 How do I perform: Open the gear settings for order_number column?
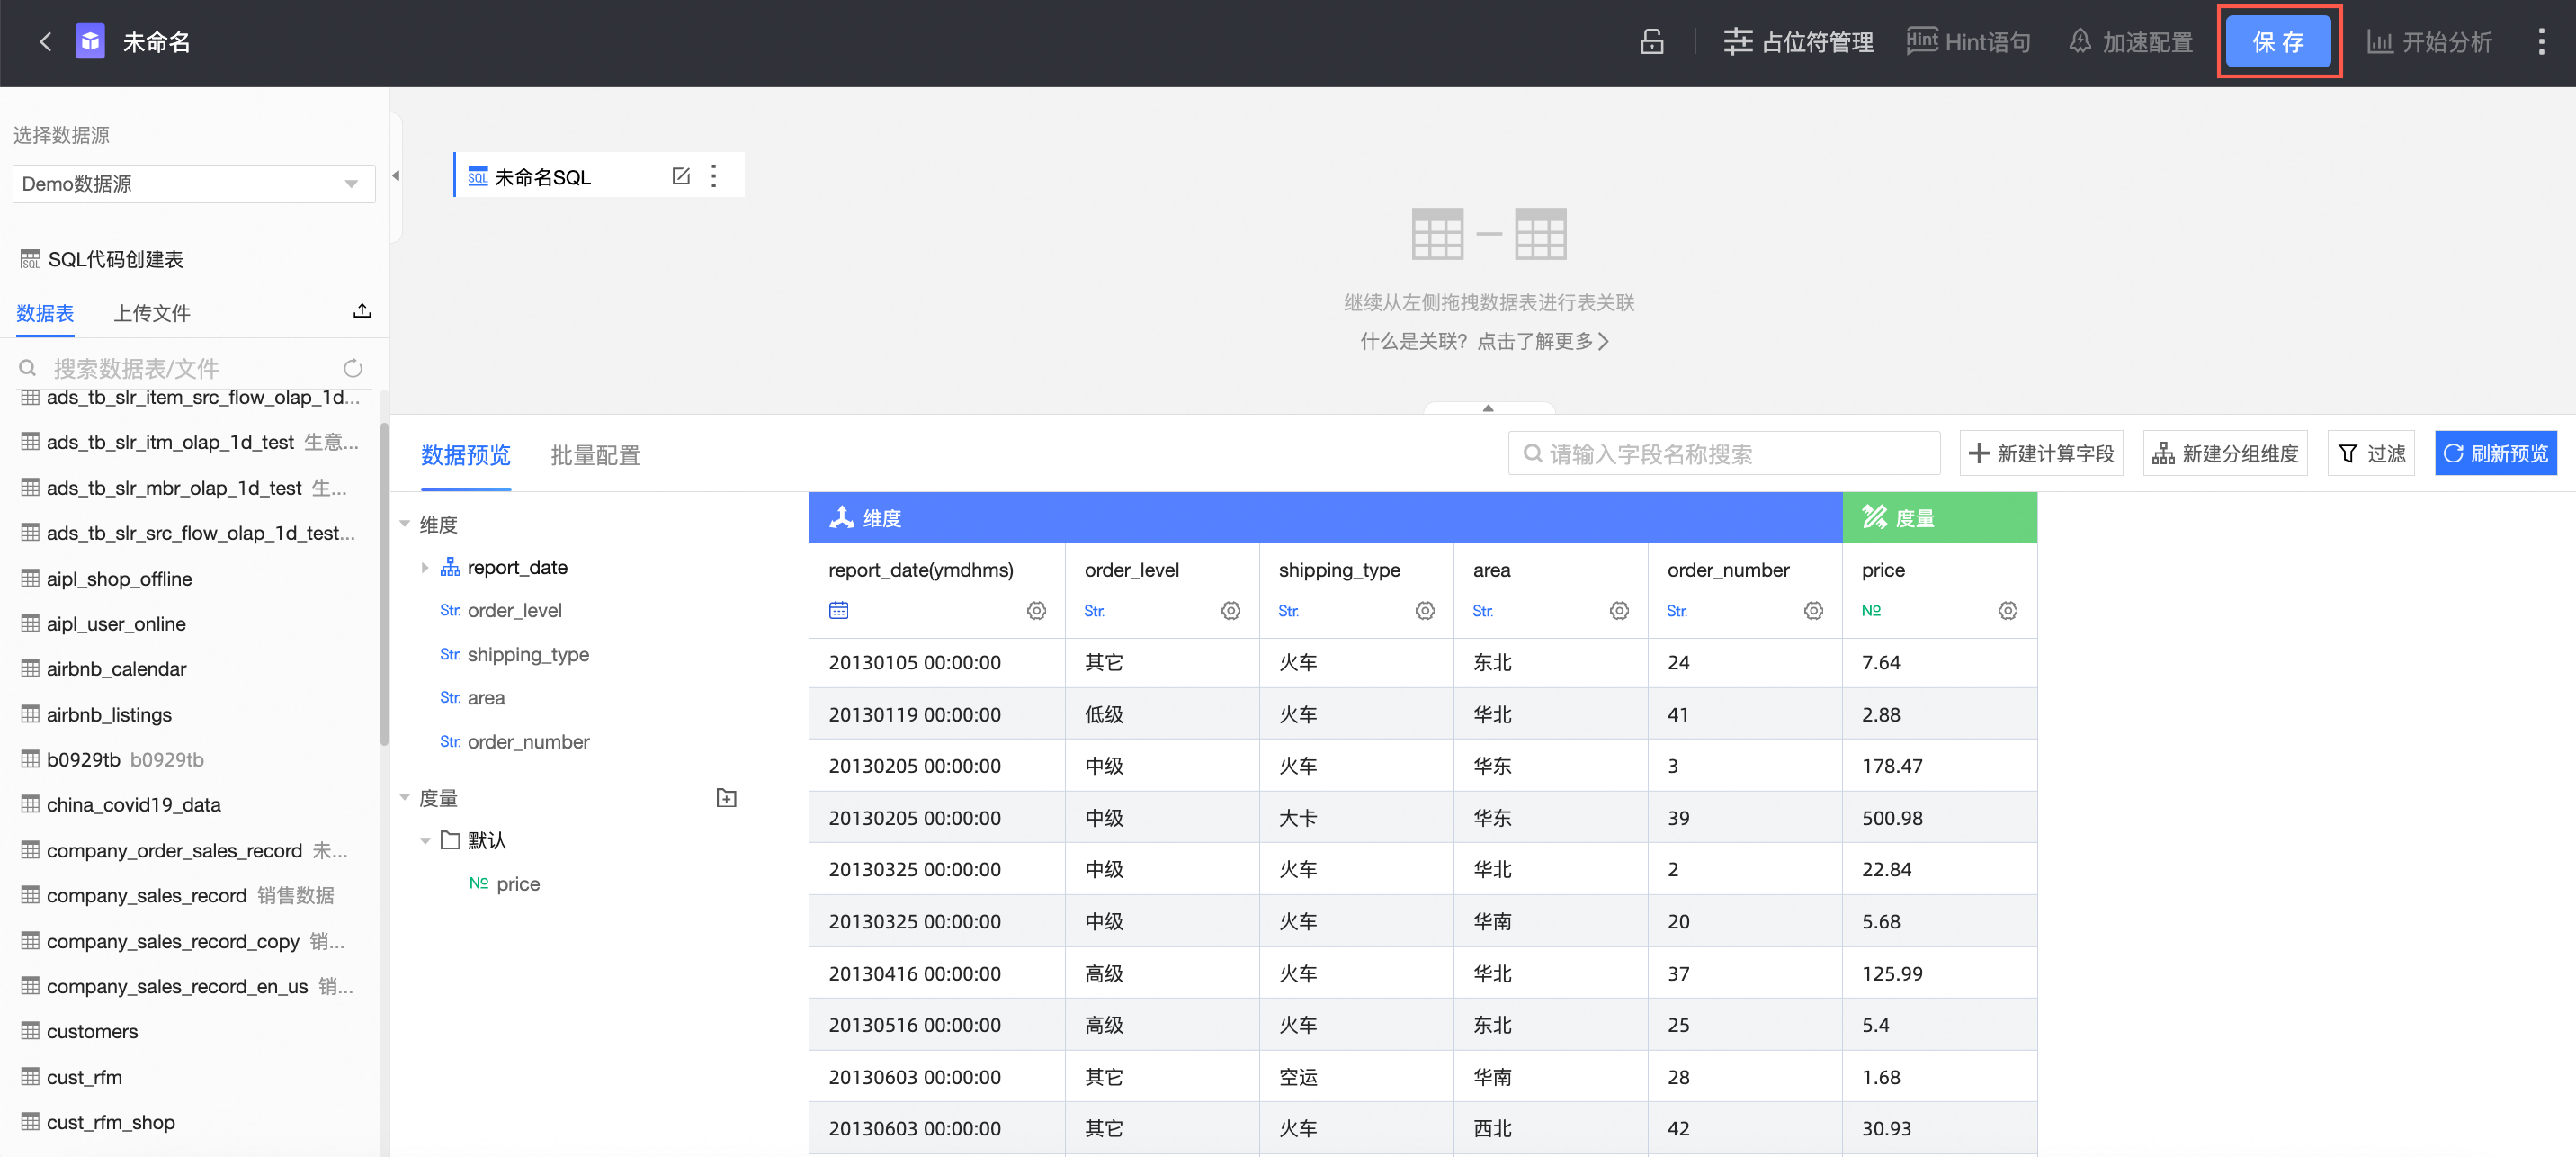[1813, 611]
